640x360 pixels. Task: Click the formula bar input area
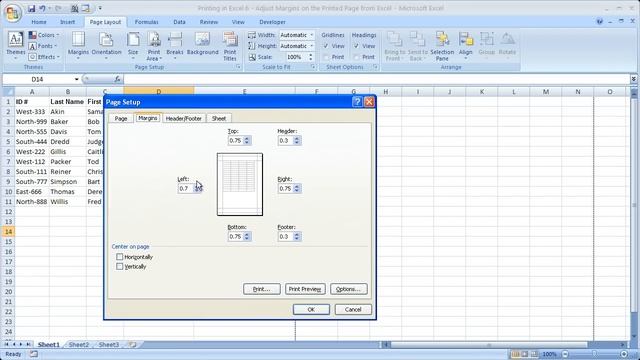click(376, 79)
